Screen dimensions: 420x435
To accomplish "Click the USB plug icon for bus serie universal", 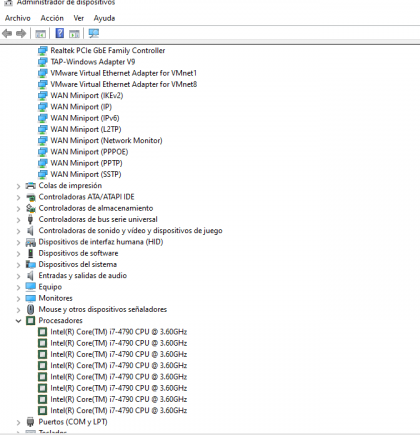I will (x=30, y=219).
